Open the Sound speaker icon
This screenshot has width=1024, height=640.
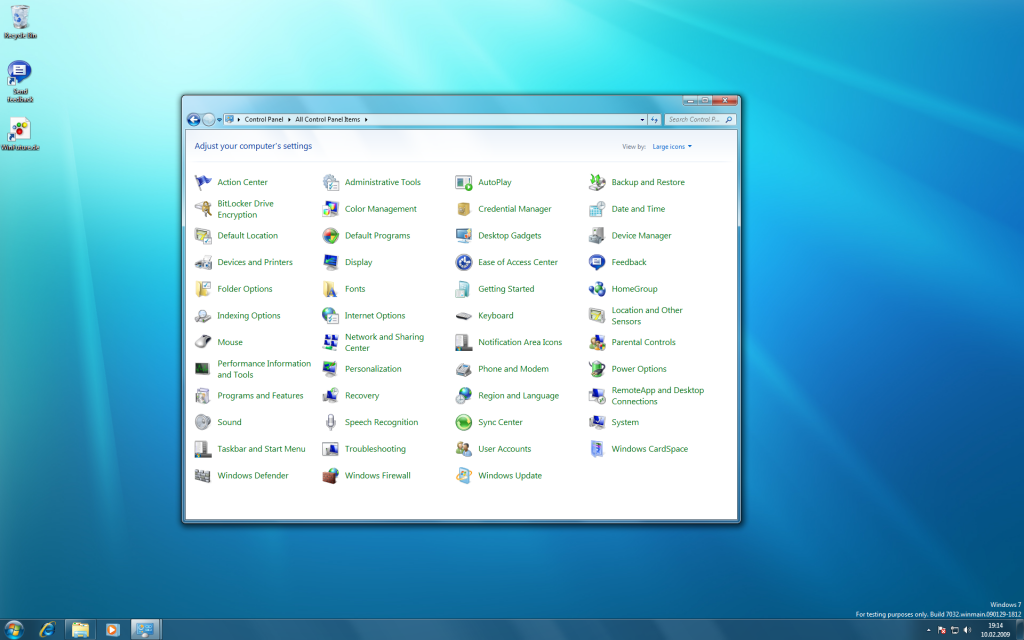tap(203, 423)
